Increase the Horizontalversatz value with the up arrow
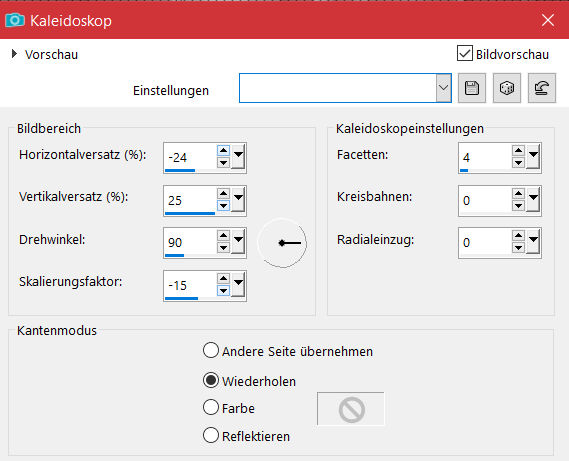The height and width of the screenshot is (461, 569). pyautogui.click(x=224, y=151)
